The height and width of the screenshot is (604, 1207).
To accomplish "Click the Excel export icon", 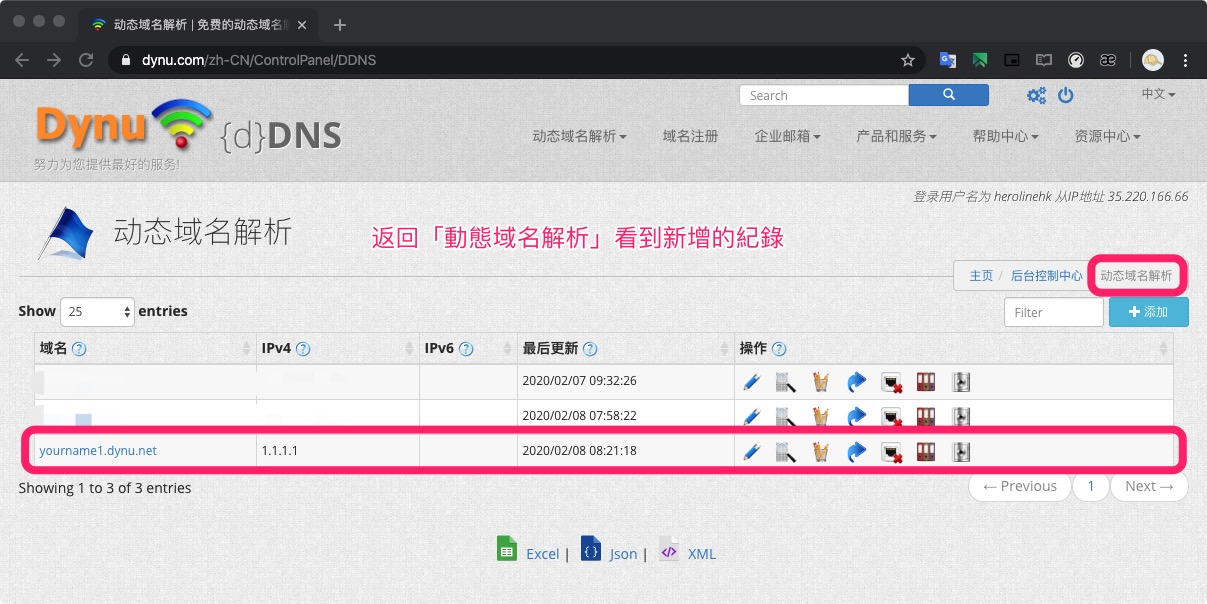I will [507, 549].
